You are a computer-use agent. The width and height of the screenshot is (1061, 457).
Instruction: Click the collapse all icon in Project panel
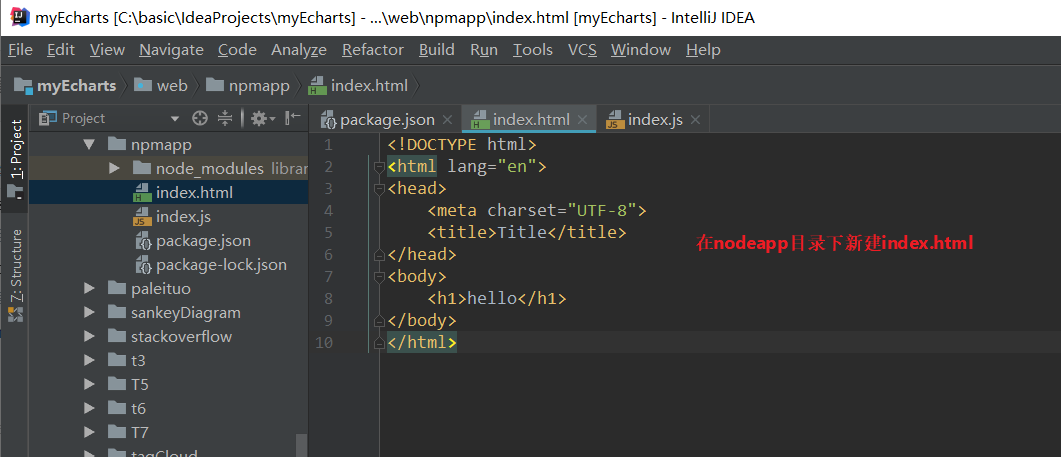pos(225,118)
